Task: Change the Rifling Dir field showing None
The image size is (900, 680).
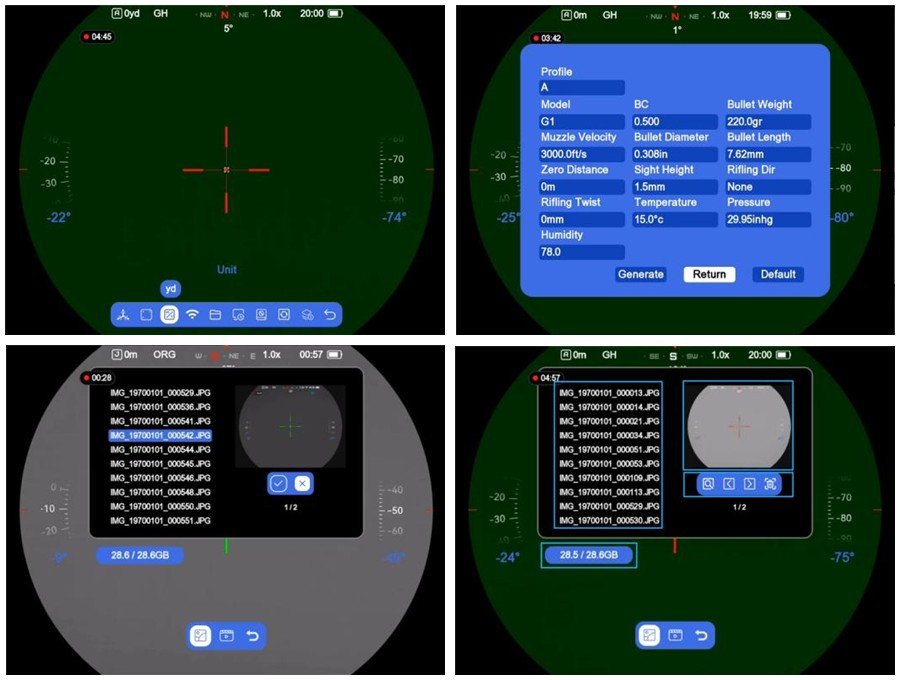Action: tap(769, 187)
